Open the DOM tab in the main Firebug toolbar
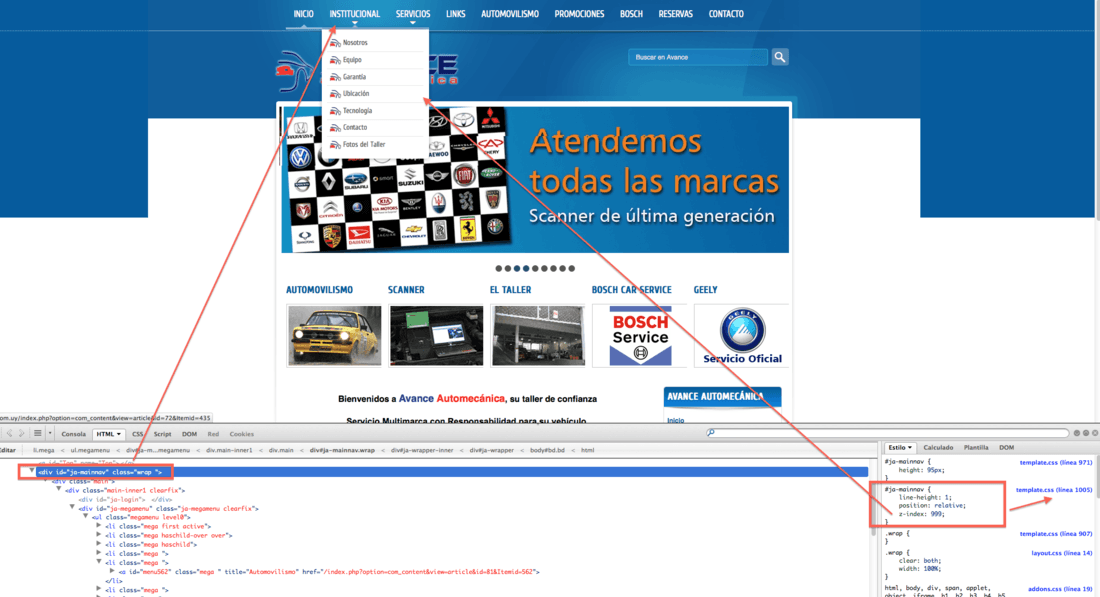1100x597 pixels. coord(189,434)
